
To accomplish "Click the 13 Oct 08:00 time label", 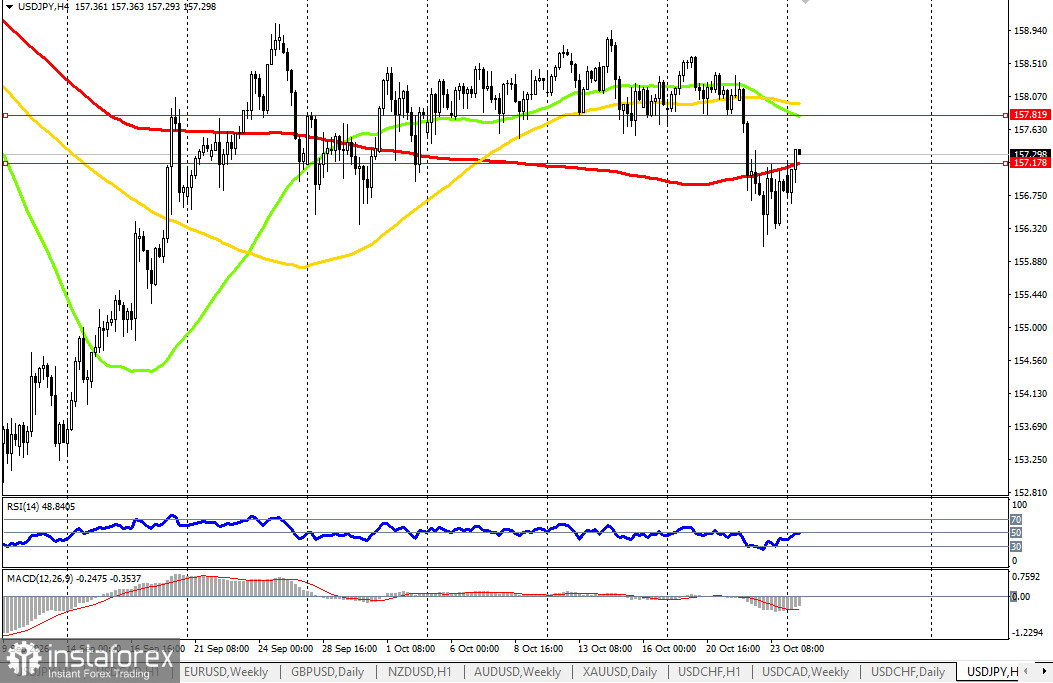I will coord(604,649).
